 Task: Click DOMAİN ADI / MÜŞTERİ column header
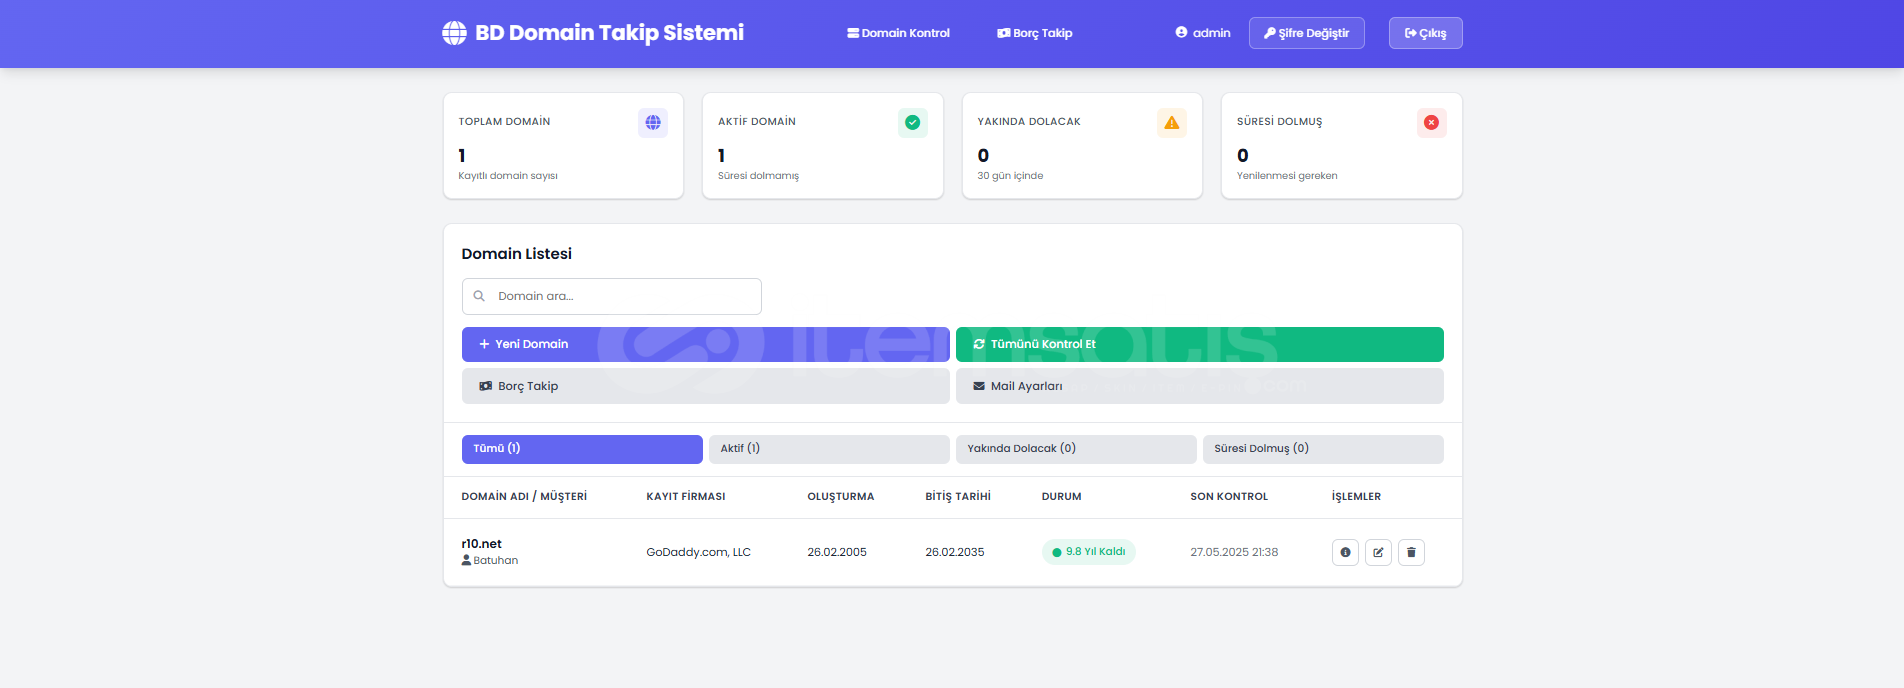pyautogui.click(x=524, y=497)
